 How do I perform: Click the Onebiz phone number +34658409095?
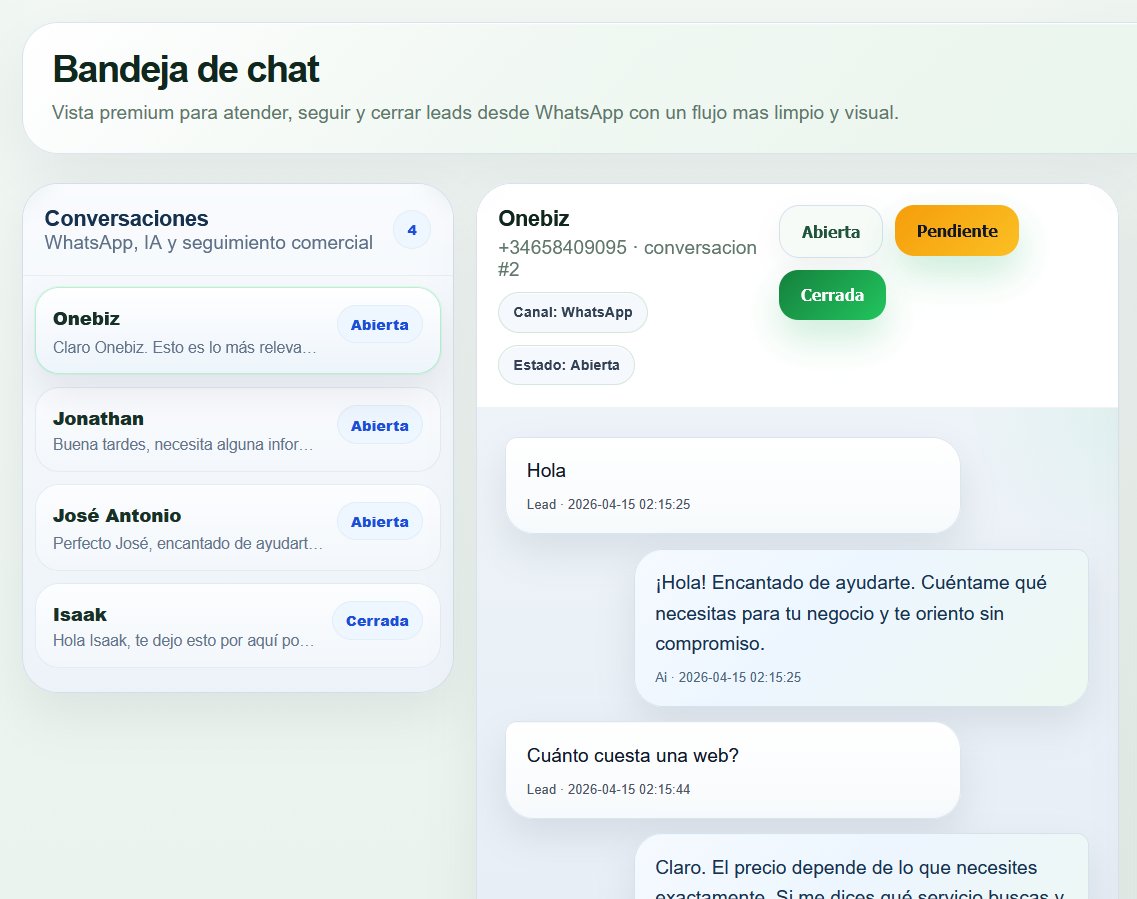tap(562, 247)
